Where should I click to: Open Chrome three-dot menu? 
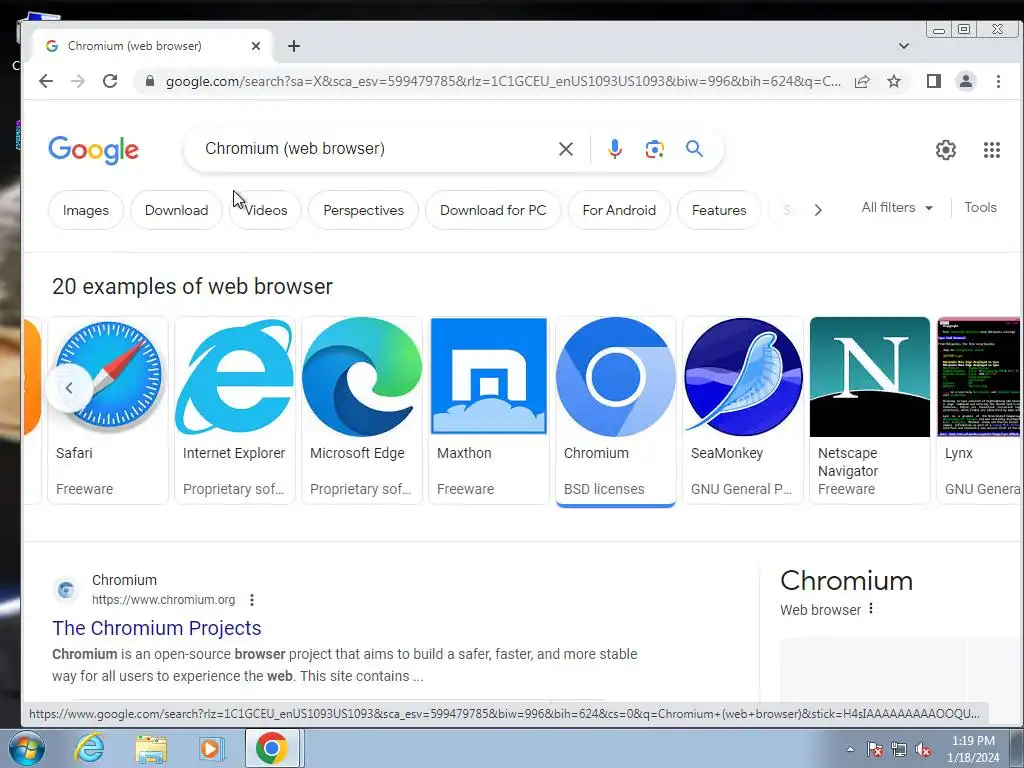(998, 81)
